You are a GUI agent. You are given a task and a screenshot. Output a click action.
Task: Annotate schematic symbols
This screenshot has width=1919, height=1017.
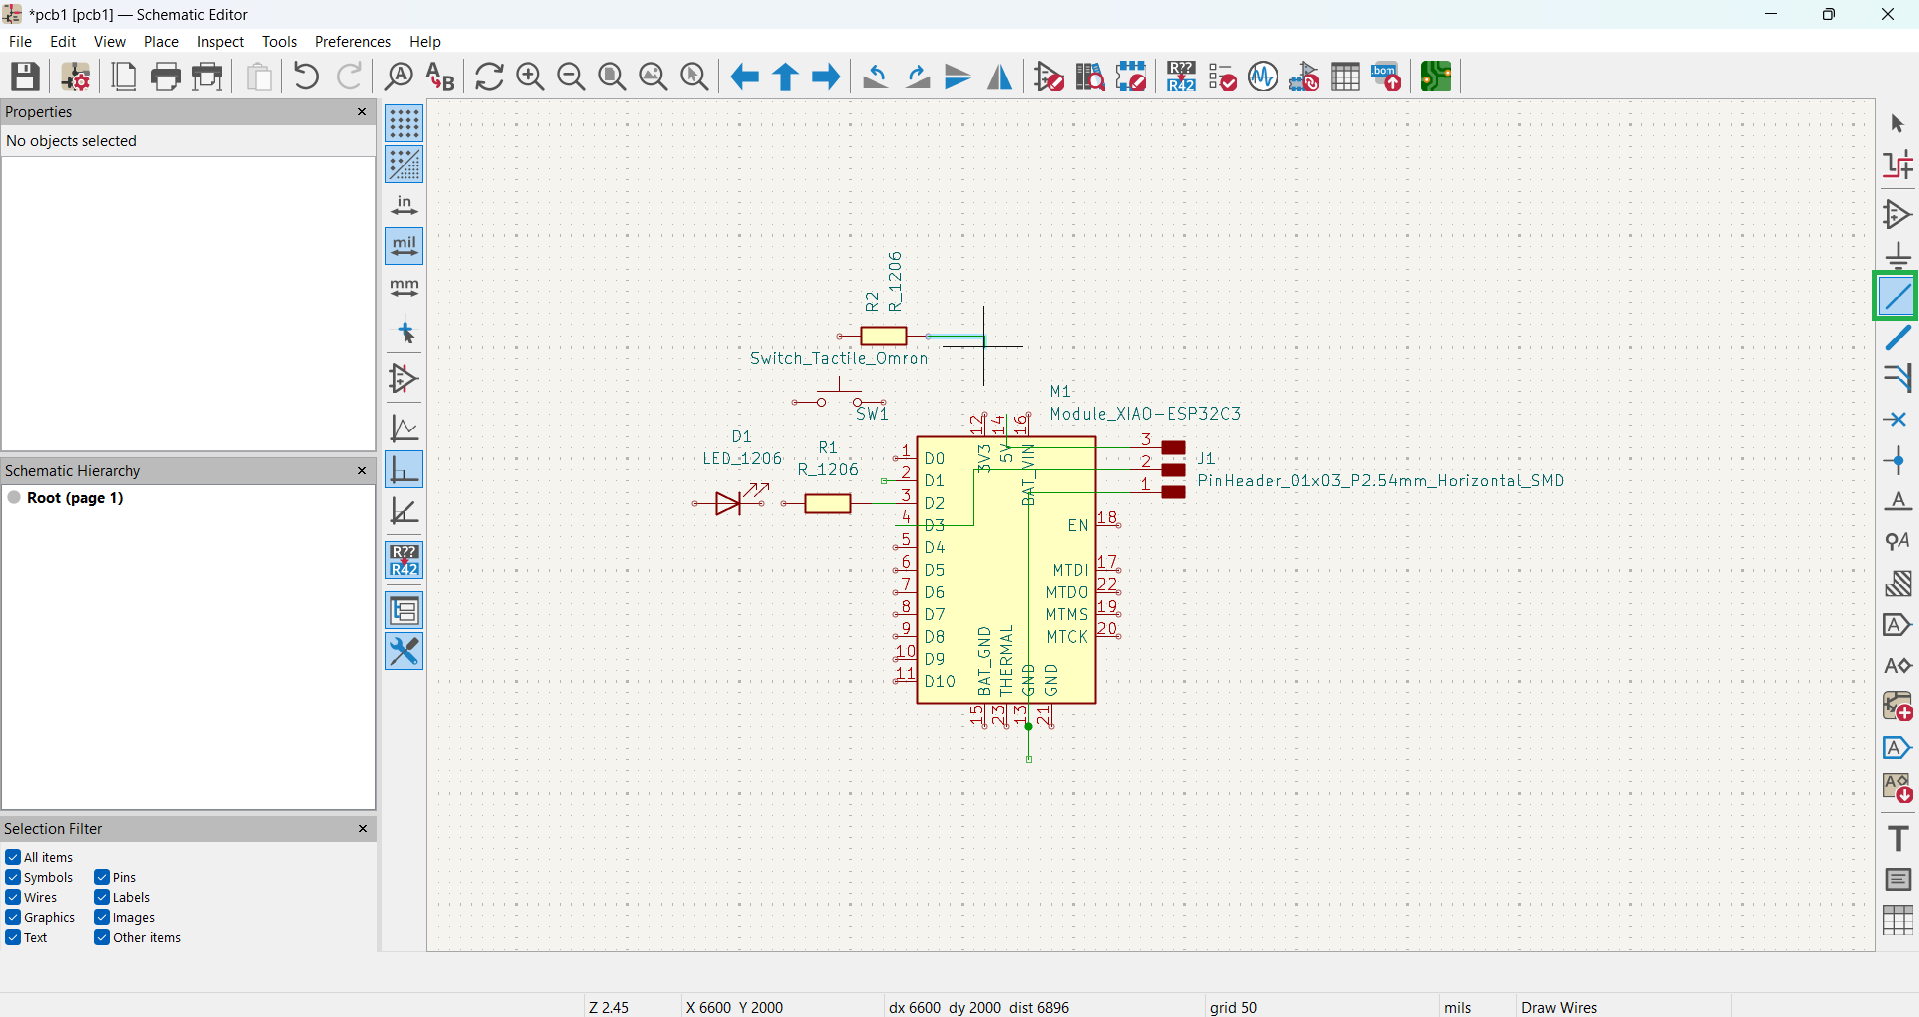(1181, 76)
